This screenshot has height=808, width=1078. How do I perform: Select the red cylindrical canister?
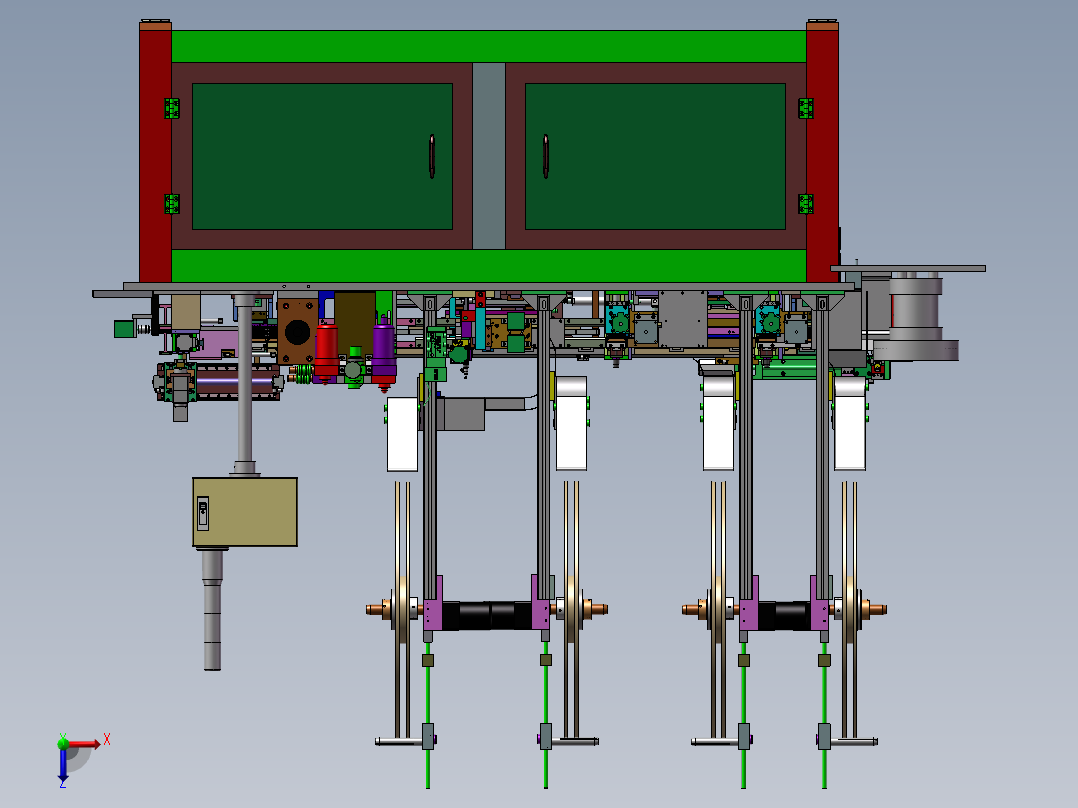327,352
